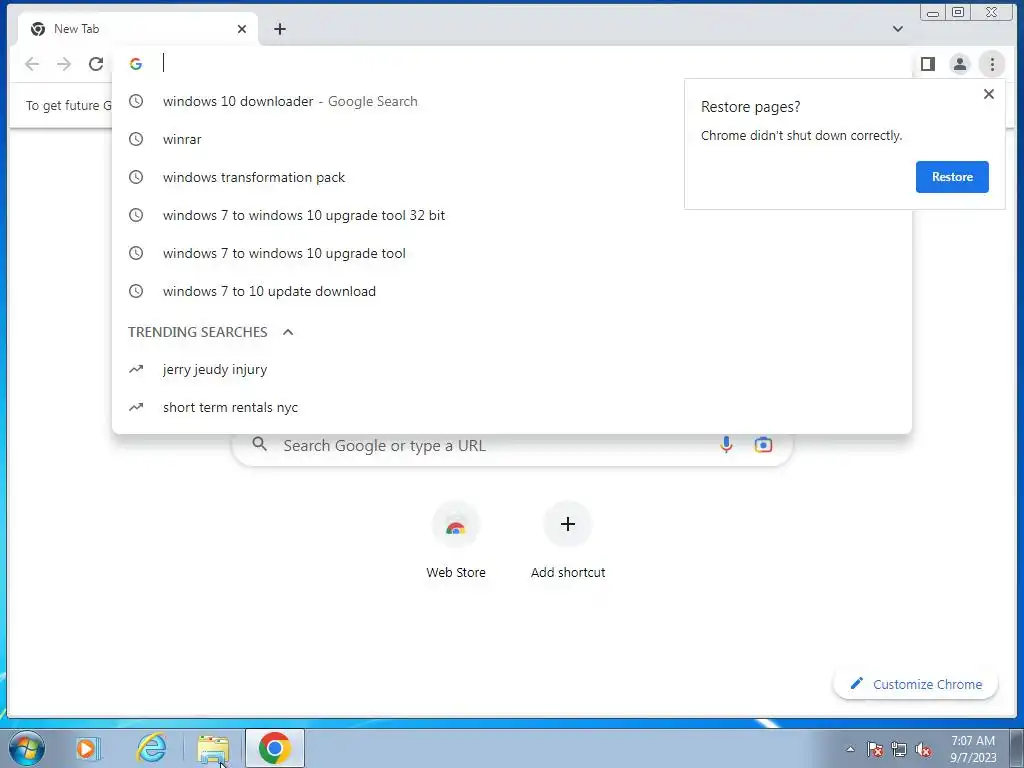Choose suggestion windows 10 downloader
Viewport: 1024px width, 768px height.
pyautogui.click(x=511, y=101)
